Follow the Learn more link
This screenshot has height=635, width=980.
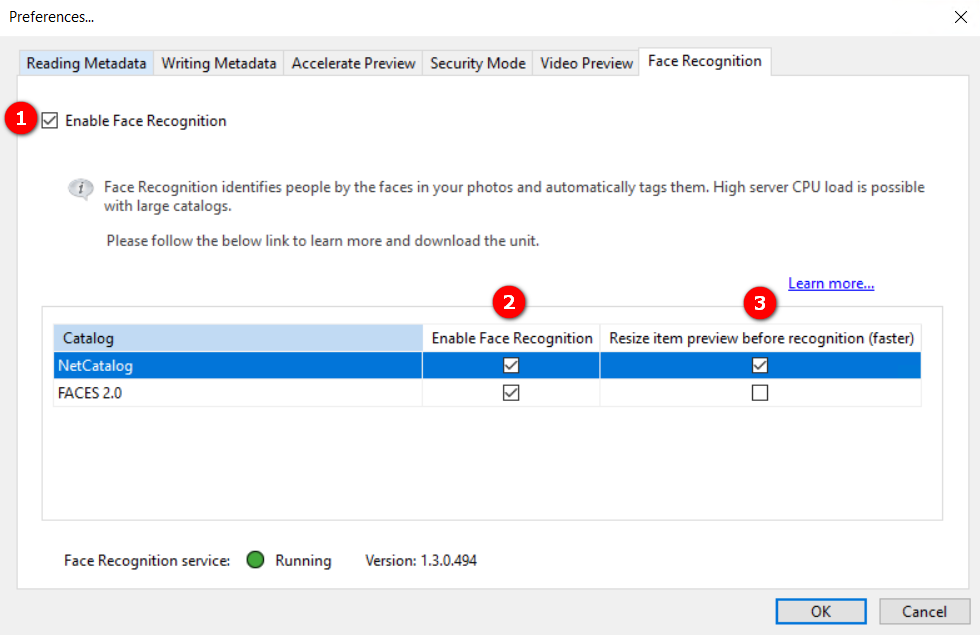point(831,284)
